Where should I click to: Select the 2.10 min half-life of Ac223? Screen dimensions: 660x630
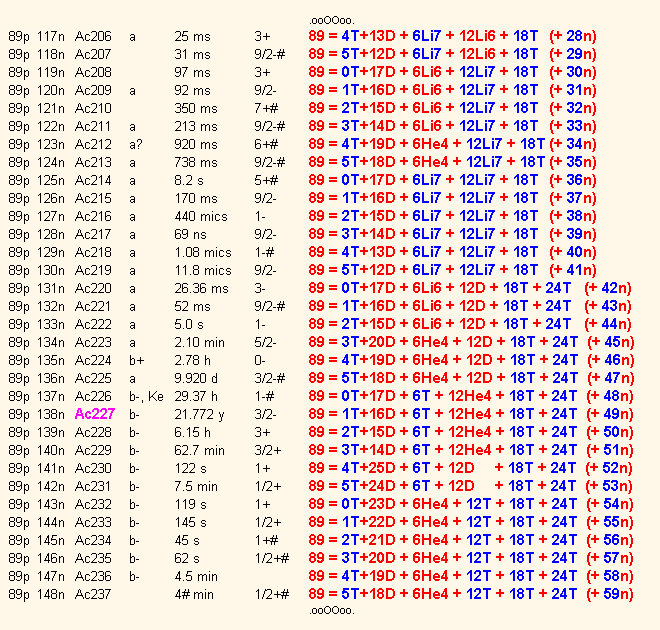(196, 342)
